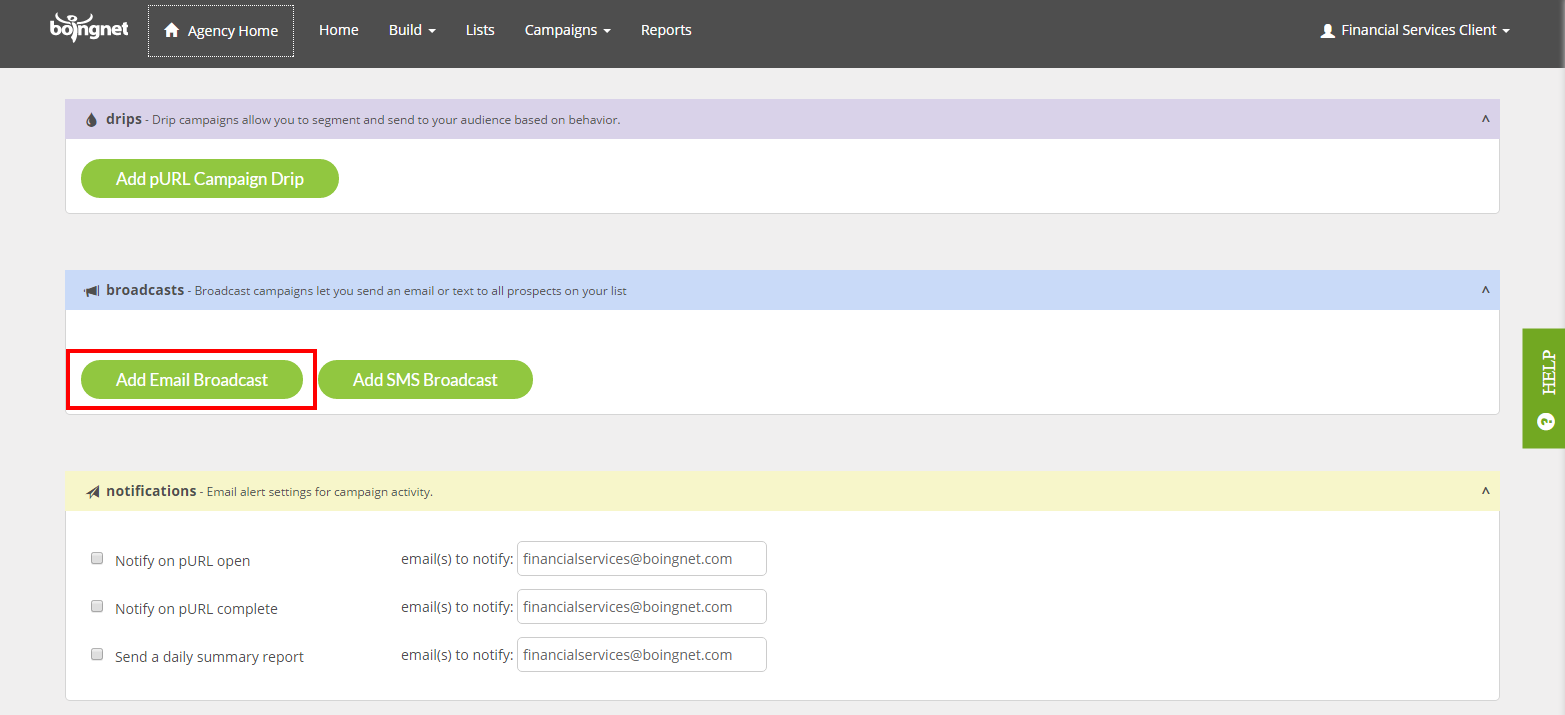The image size is (1565, 715).
Task: Collapse the broadcasts section caret
Action: (1485, 290)
